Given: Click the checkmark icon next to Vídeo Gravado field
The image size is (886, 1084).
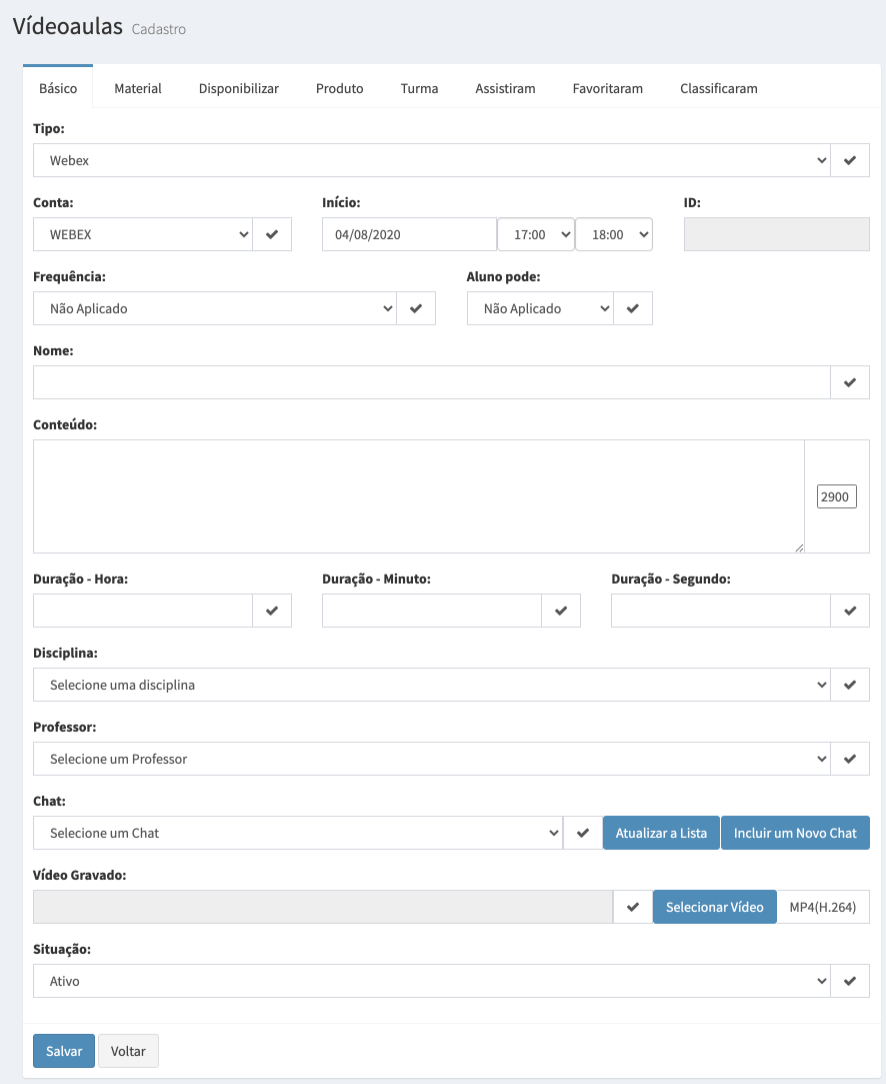Looking at the screenshot, I should (x=632, y=907).
